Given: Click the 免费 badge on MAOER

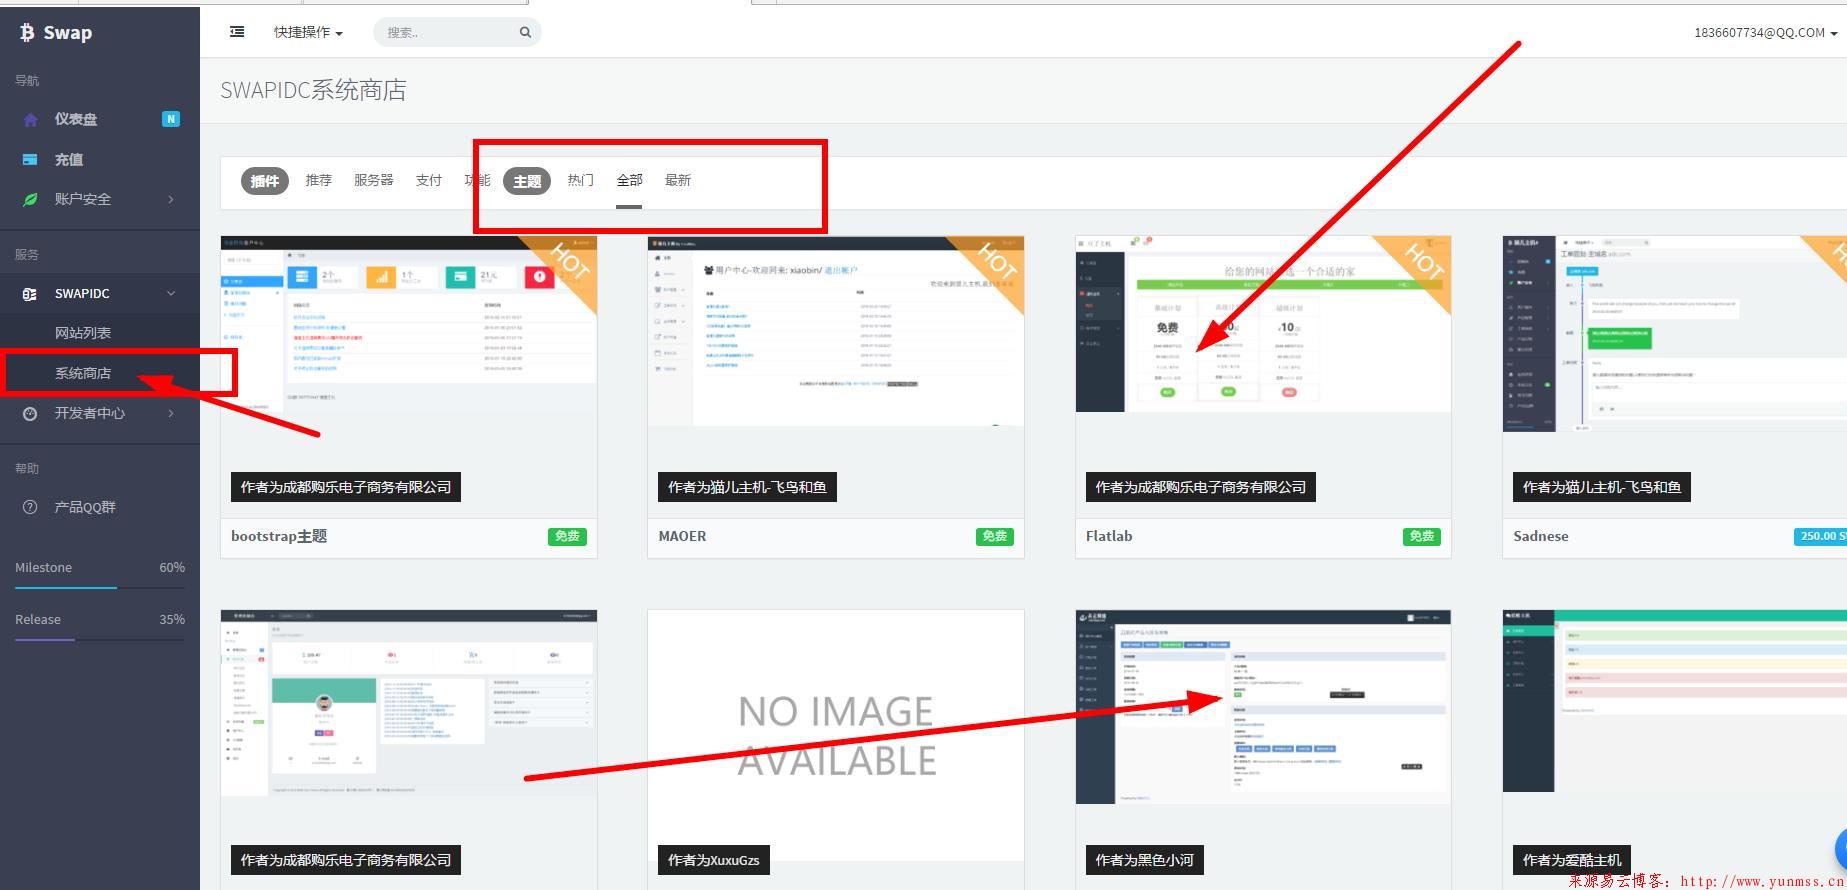Looking at the screenshot, I should [995, 537].
